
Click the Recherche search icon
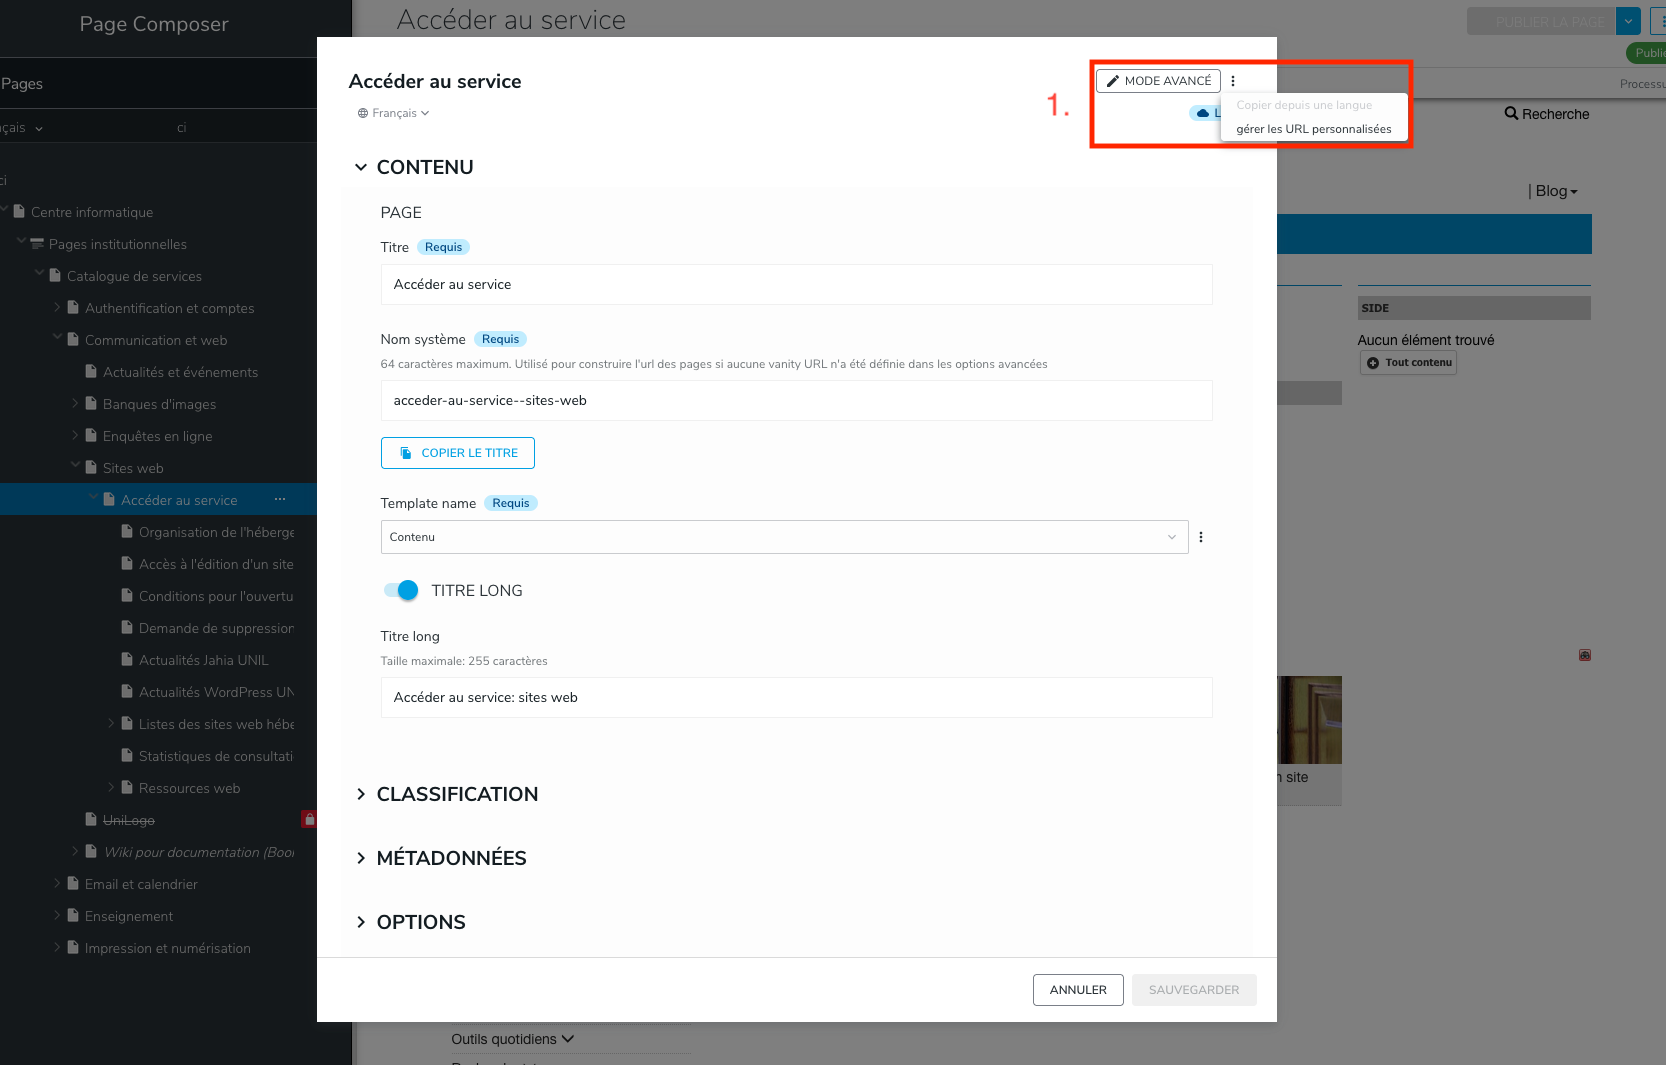[x=1511, y=114]
